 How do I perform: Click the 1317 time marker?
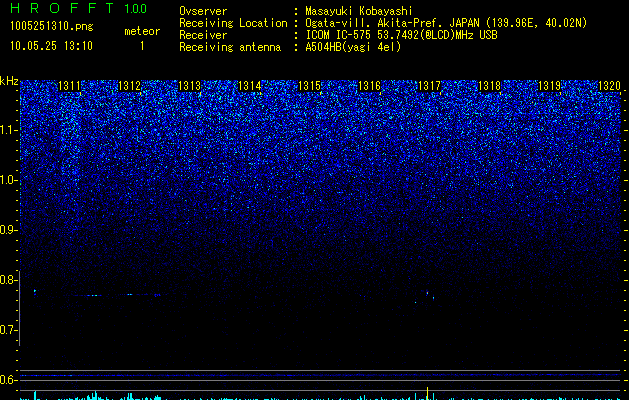(x=430, y=86)
